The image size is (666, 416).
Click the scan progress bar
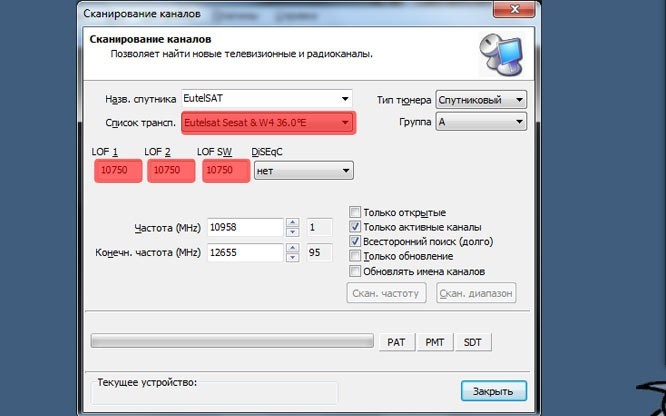(231, 342)
